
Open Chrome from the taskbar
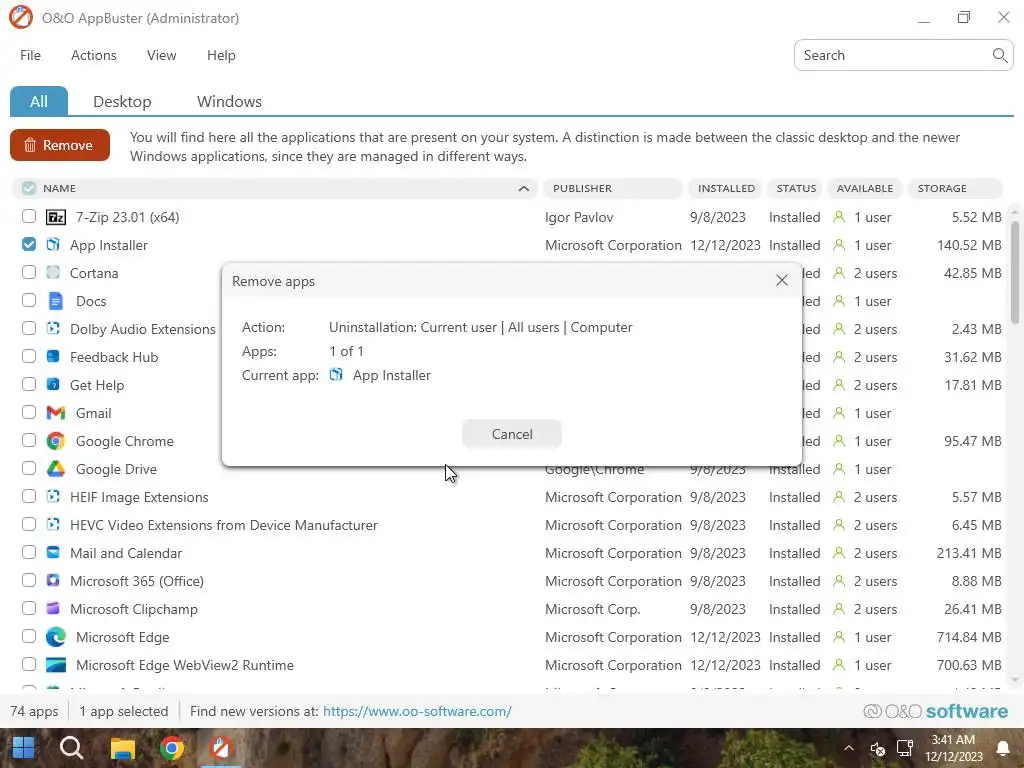coord(172,748)
